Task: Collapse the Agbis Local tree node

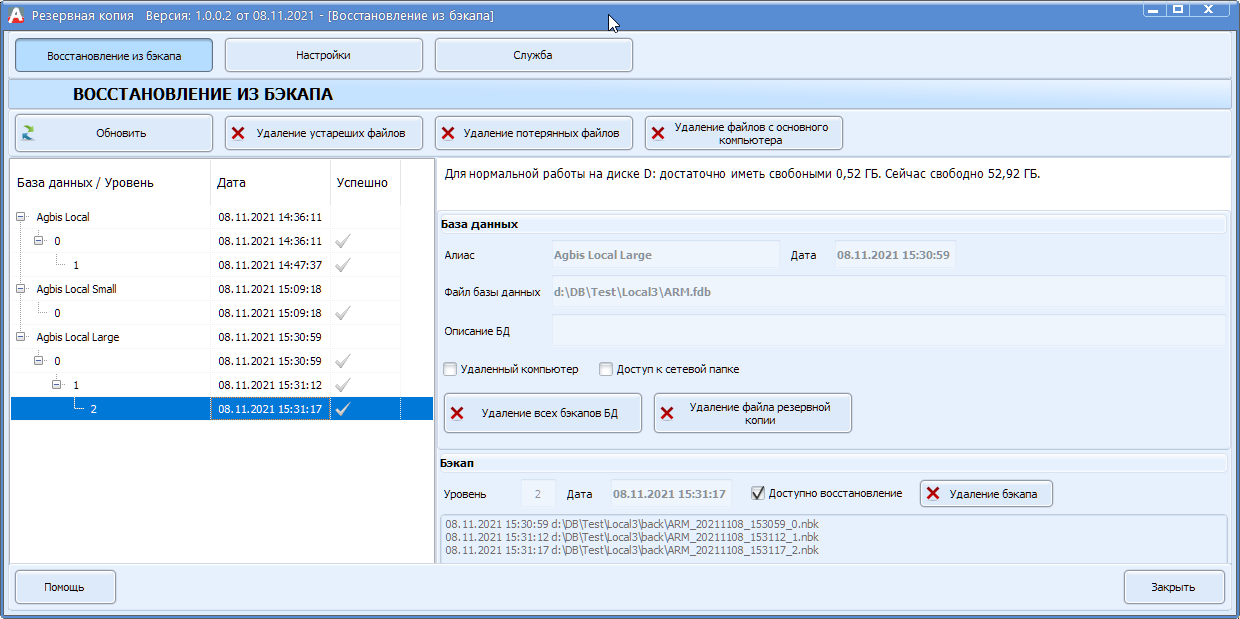Action: 22,217
